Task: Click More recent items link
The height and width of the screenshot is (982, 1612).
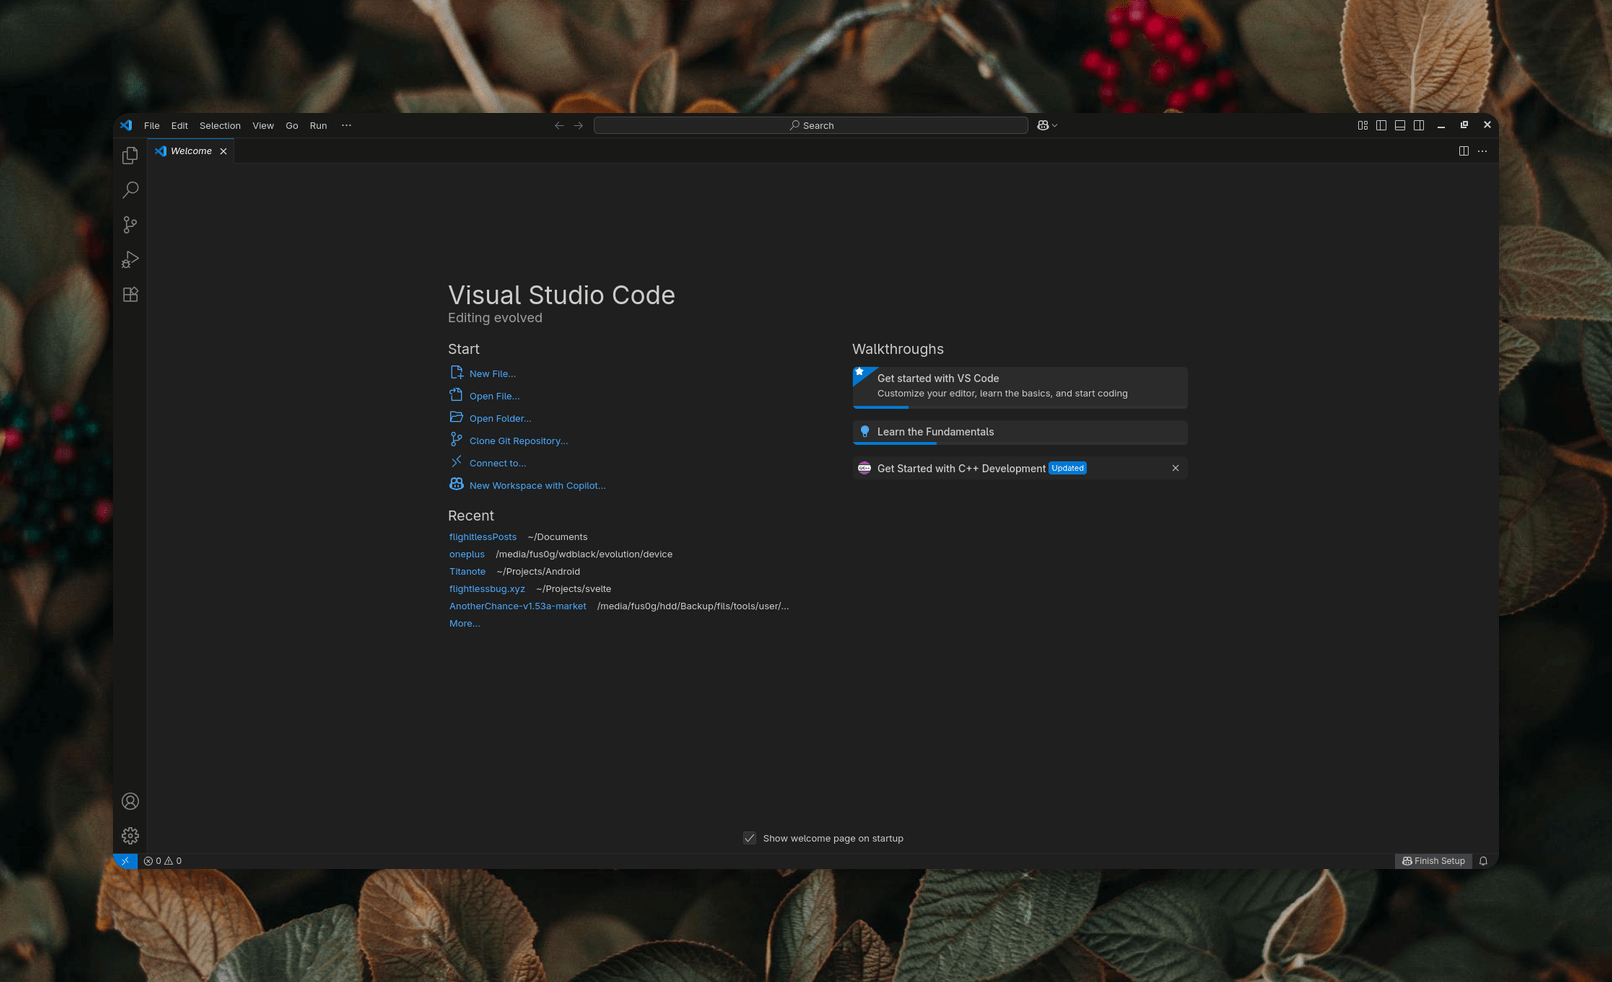Action: (x=464, y=623)
